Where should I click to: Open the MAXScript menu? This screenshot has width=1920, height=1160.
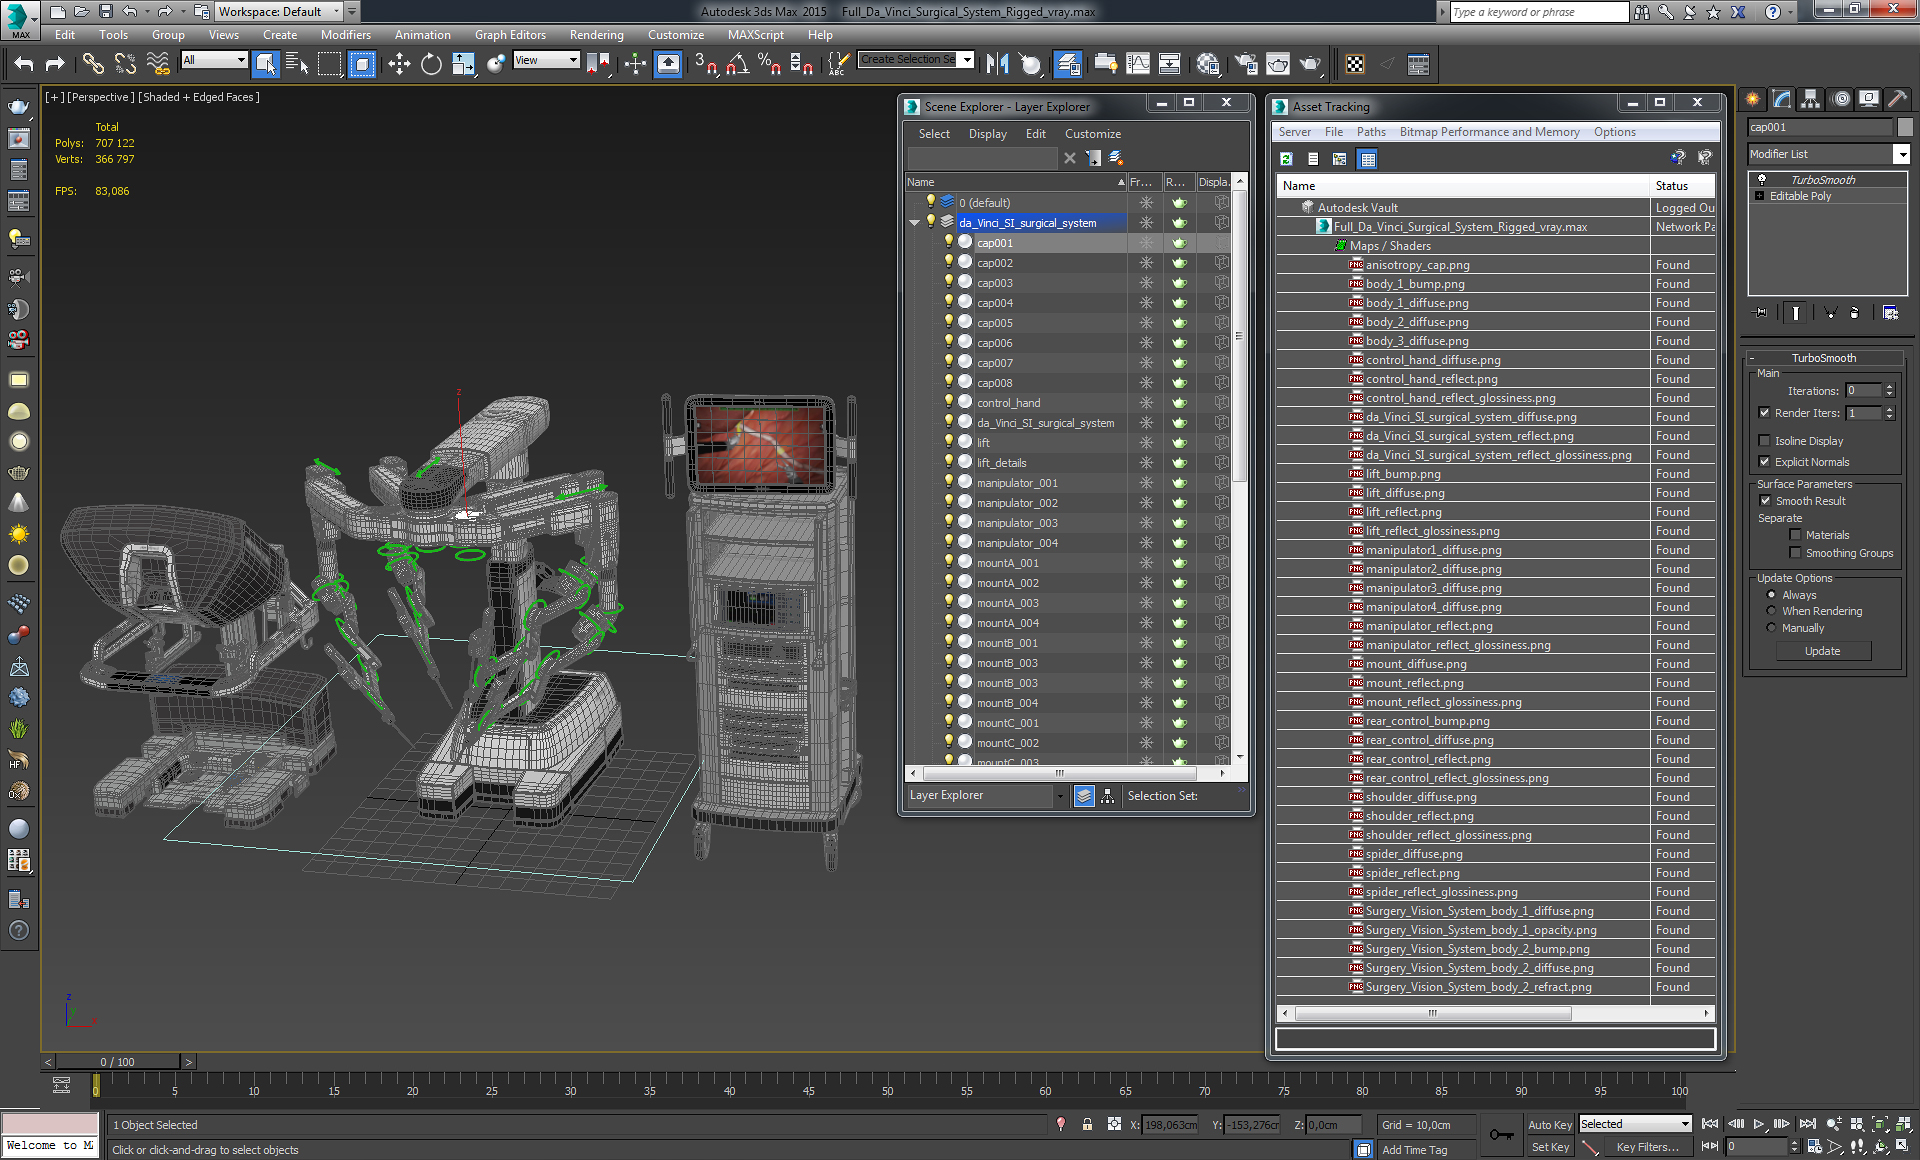pyautogui.click(x=755, y=34)
